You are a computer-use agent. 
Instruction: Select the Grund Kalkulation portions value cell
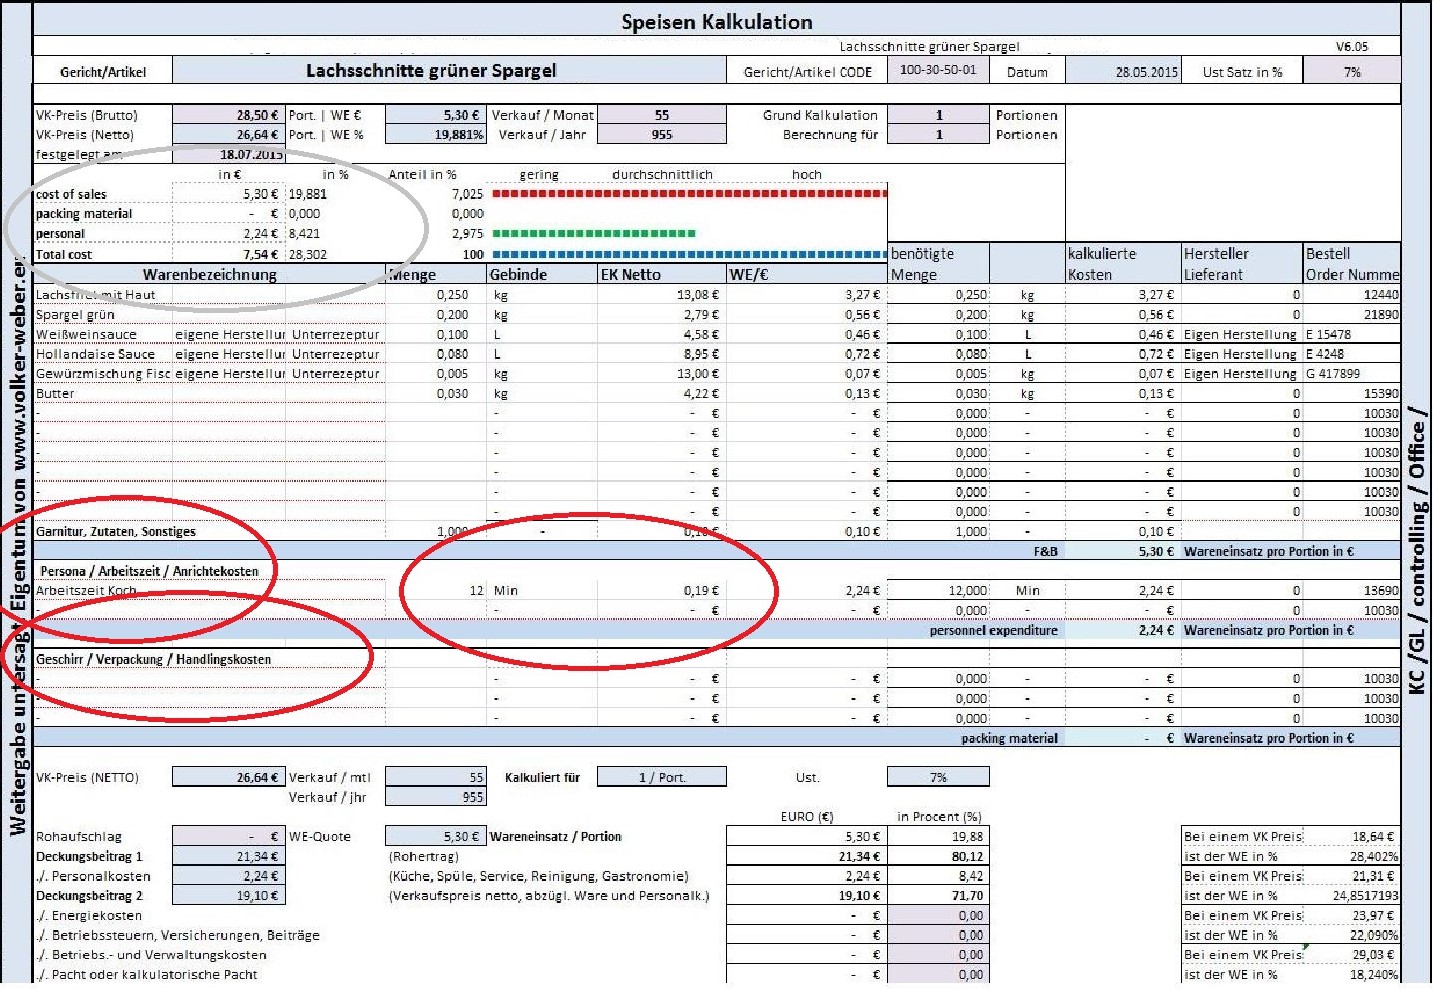tap(938, 116)
